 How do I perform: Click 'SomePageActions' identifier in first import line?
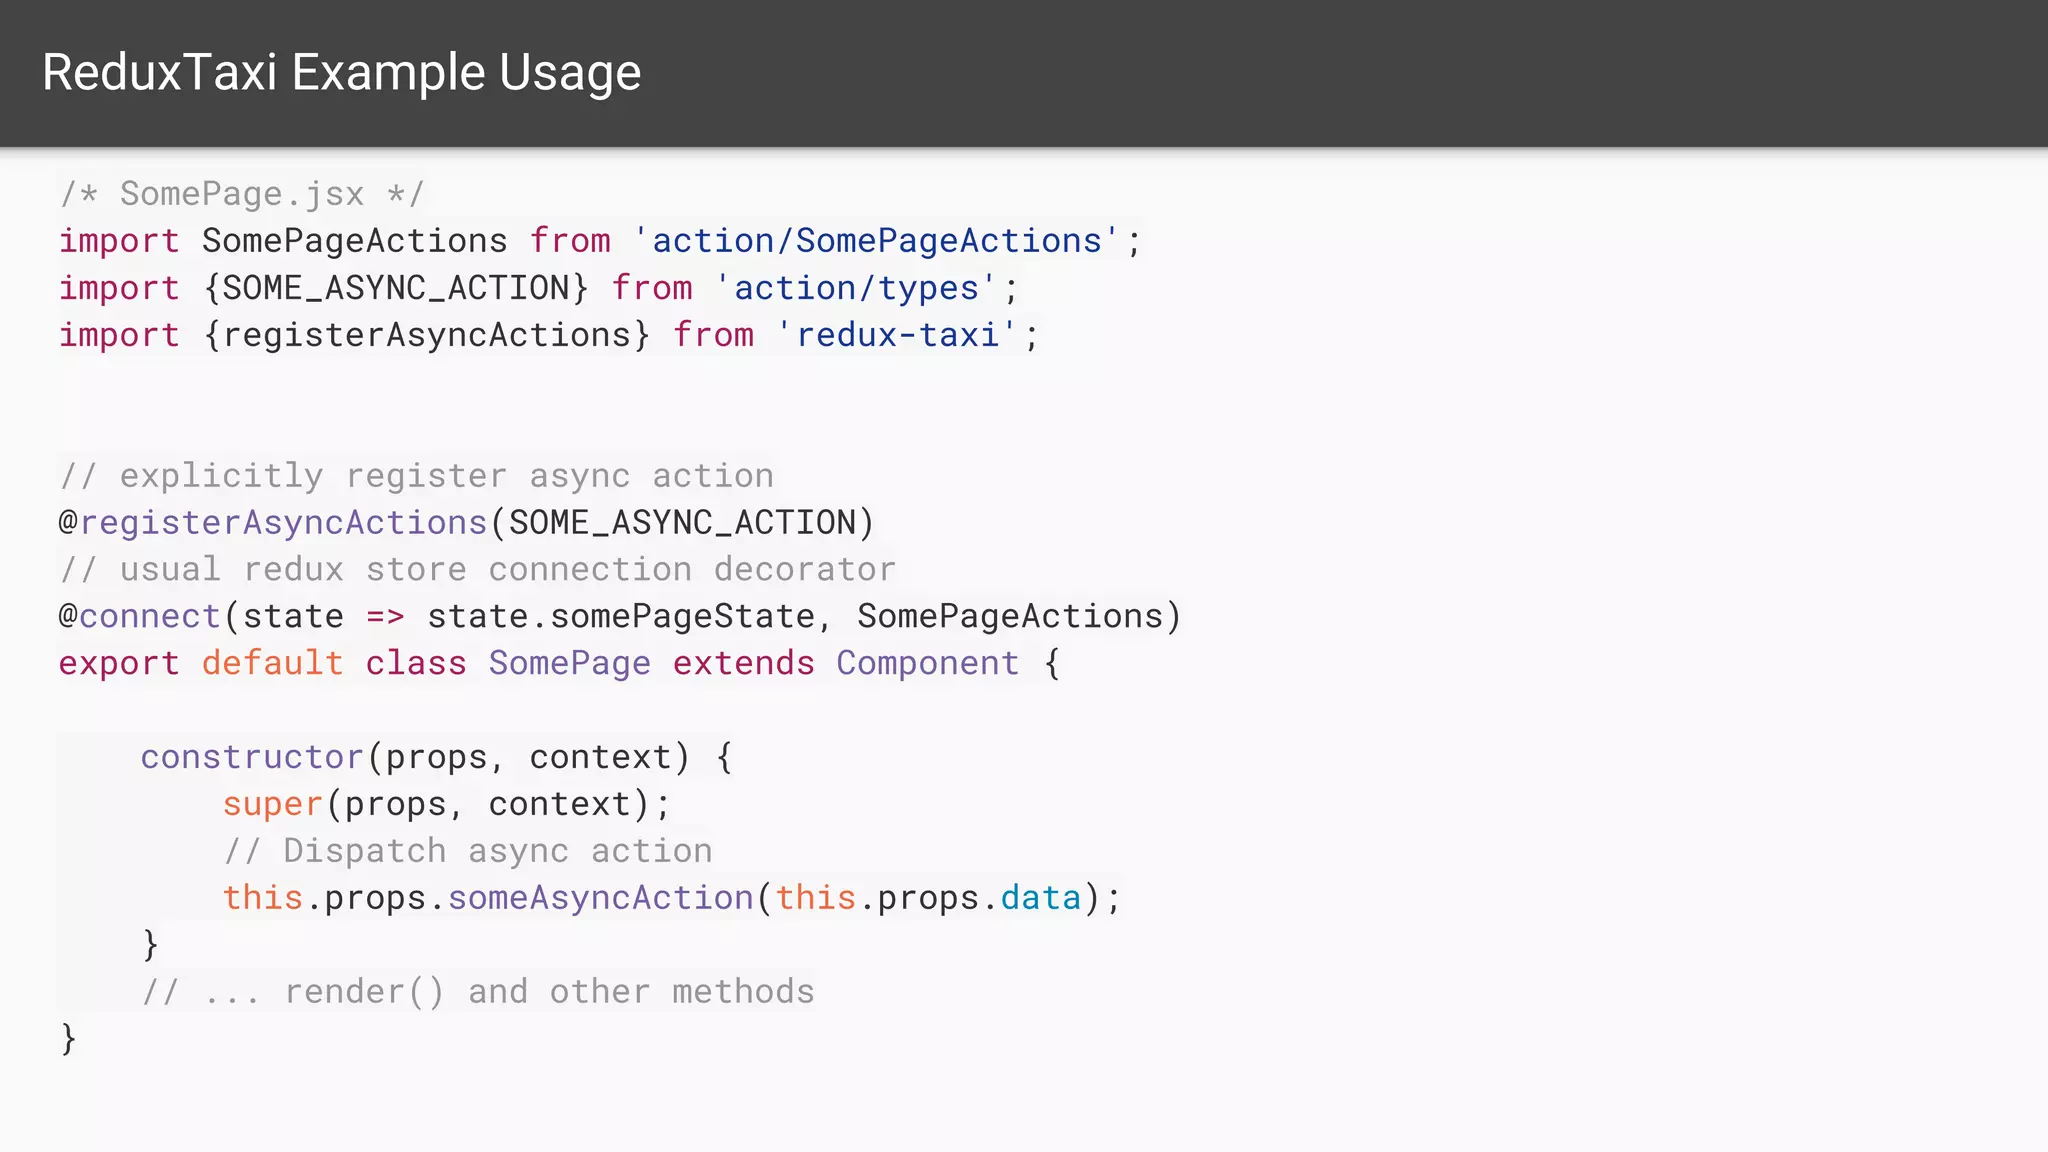(x=355, y=241)
